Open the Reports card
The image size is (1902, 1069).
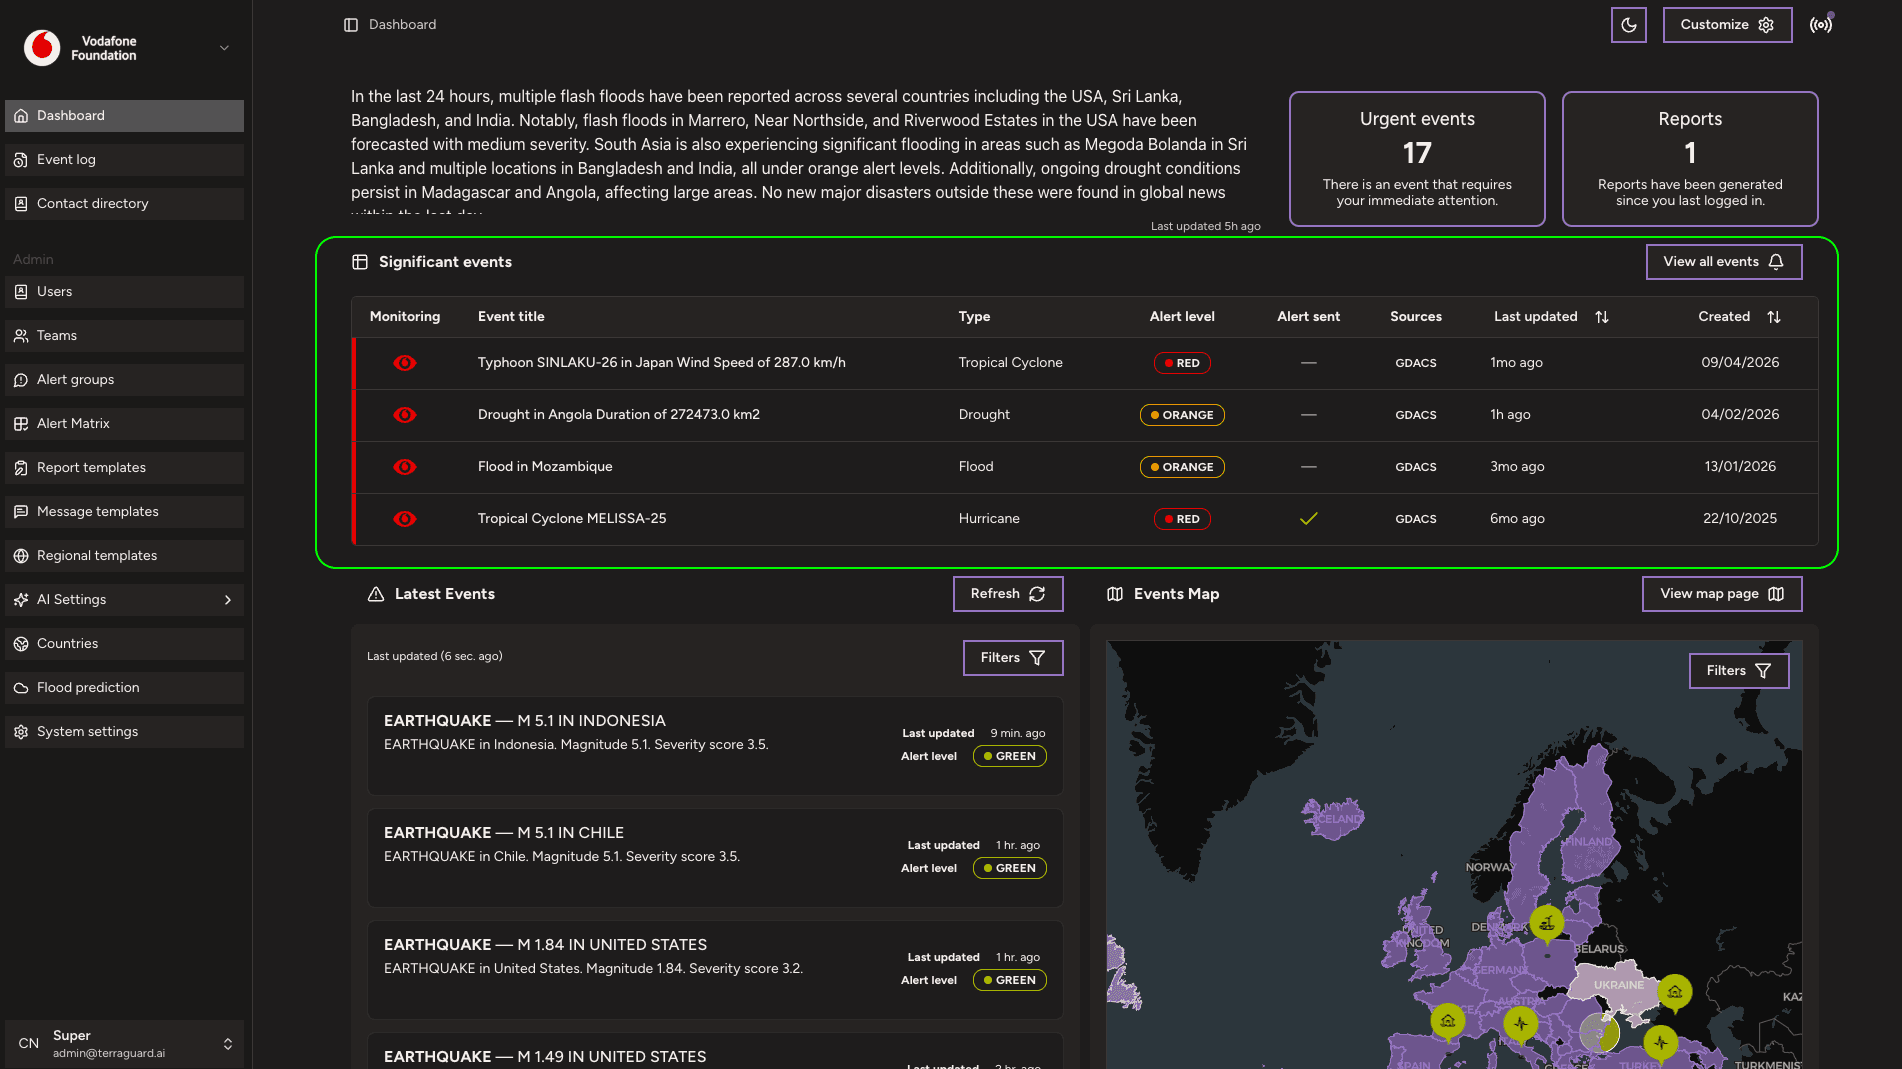[1690, 159]
